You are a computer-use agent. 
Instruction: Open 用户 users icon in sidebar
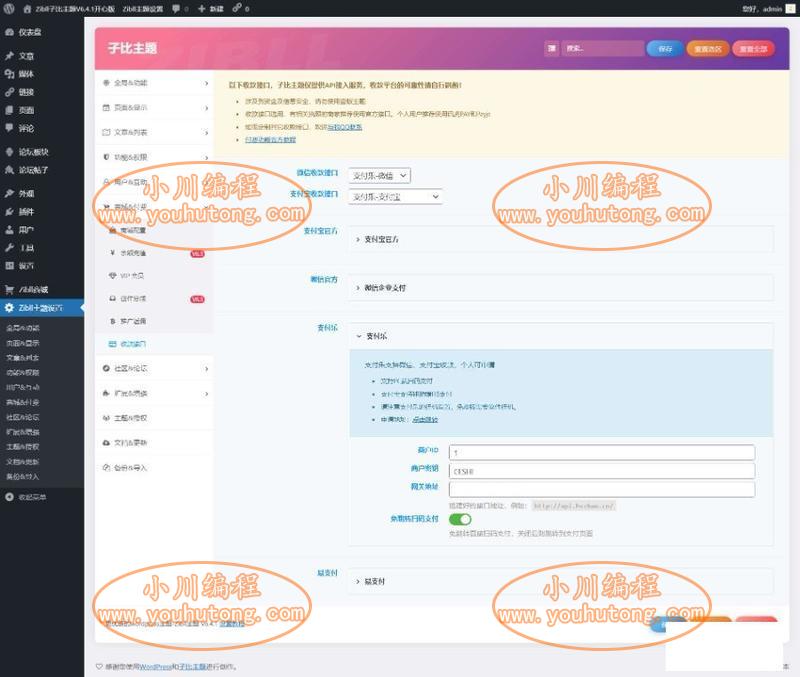click(x=9, y=230)
